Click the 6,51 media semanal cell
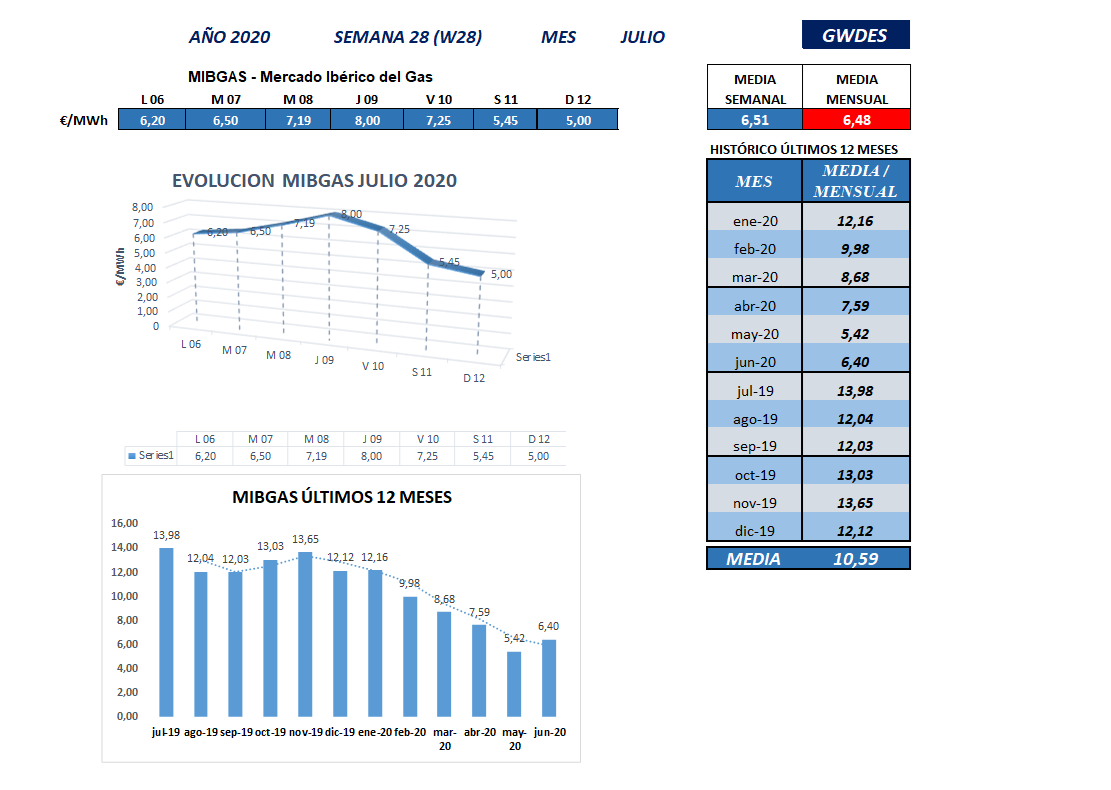This screenshot has height=790, width=1111. click(x=756, y=120)
